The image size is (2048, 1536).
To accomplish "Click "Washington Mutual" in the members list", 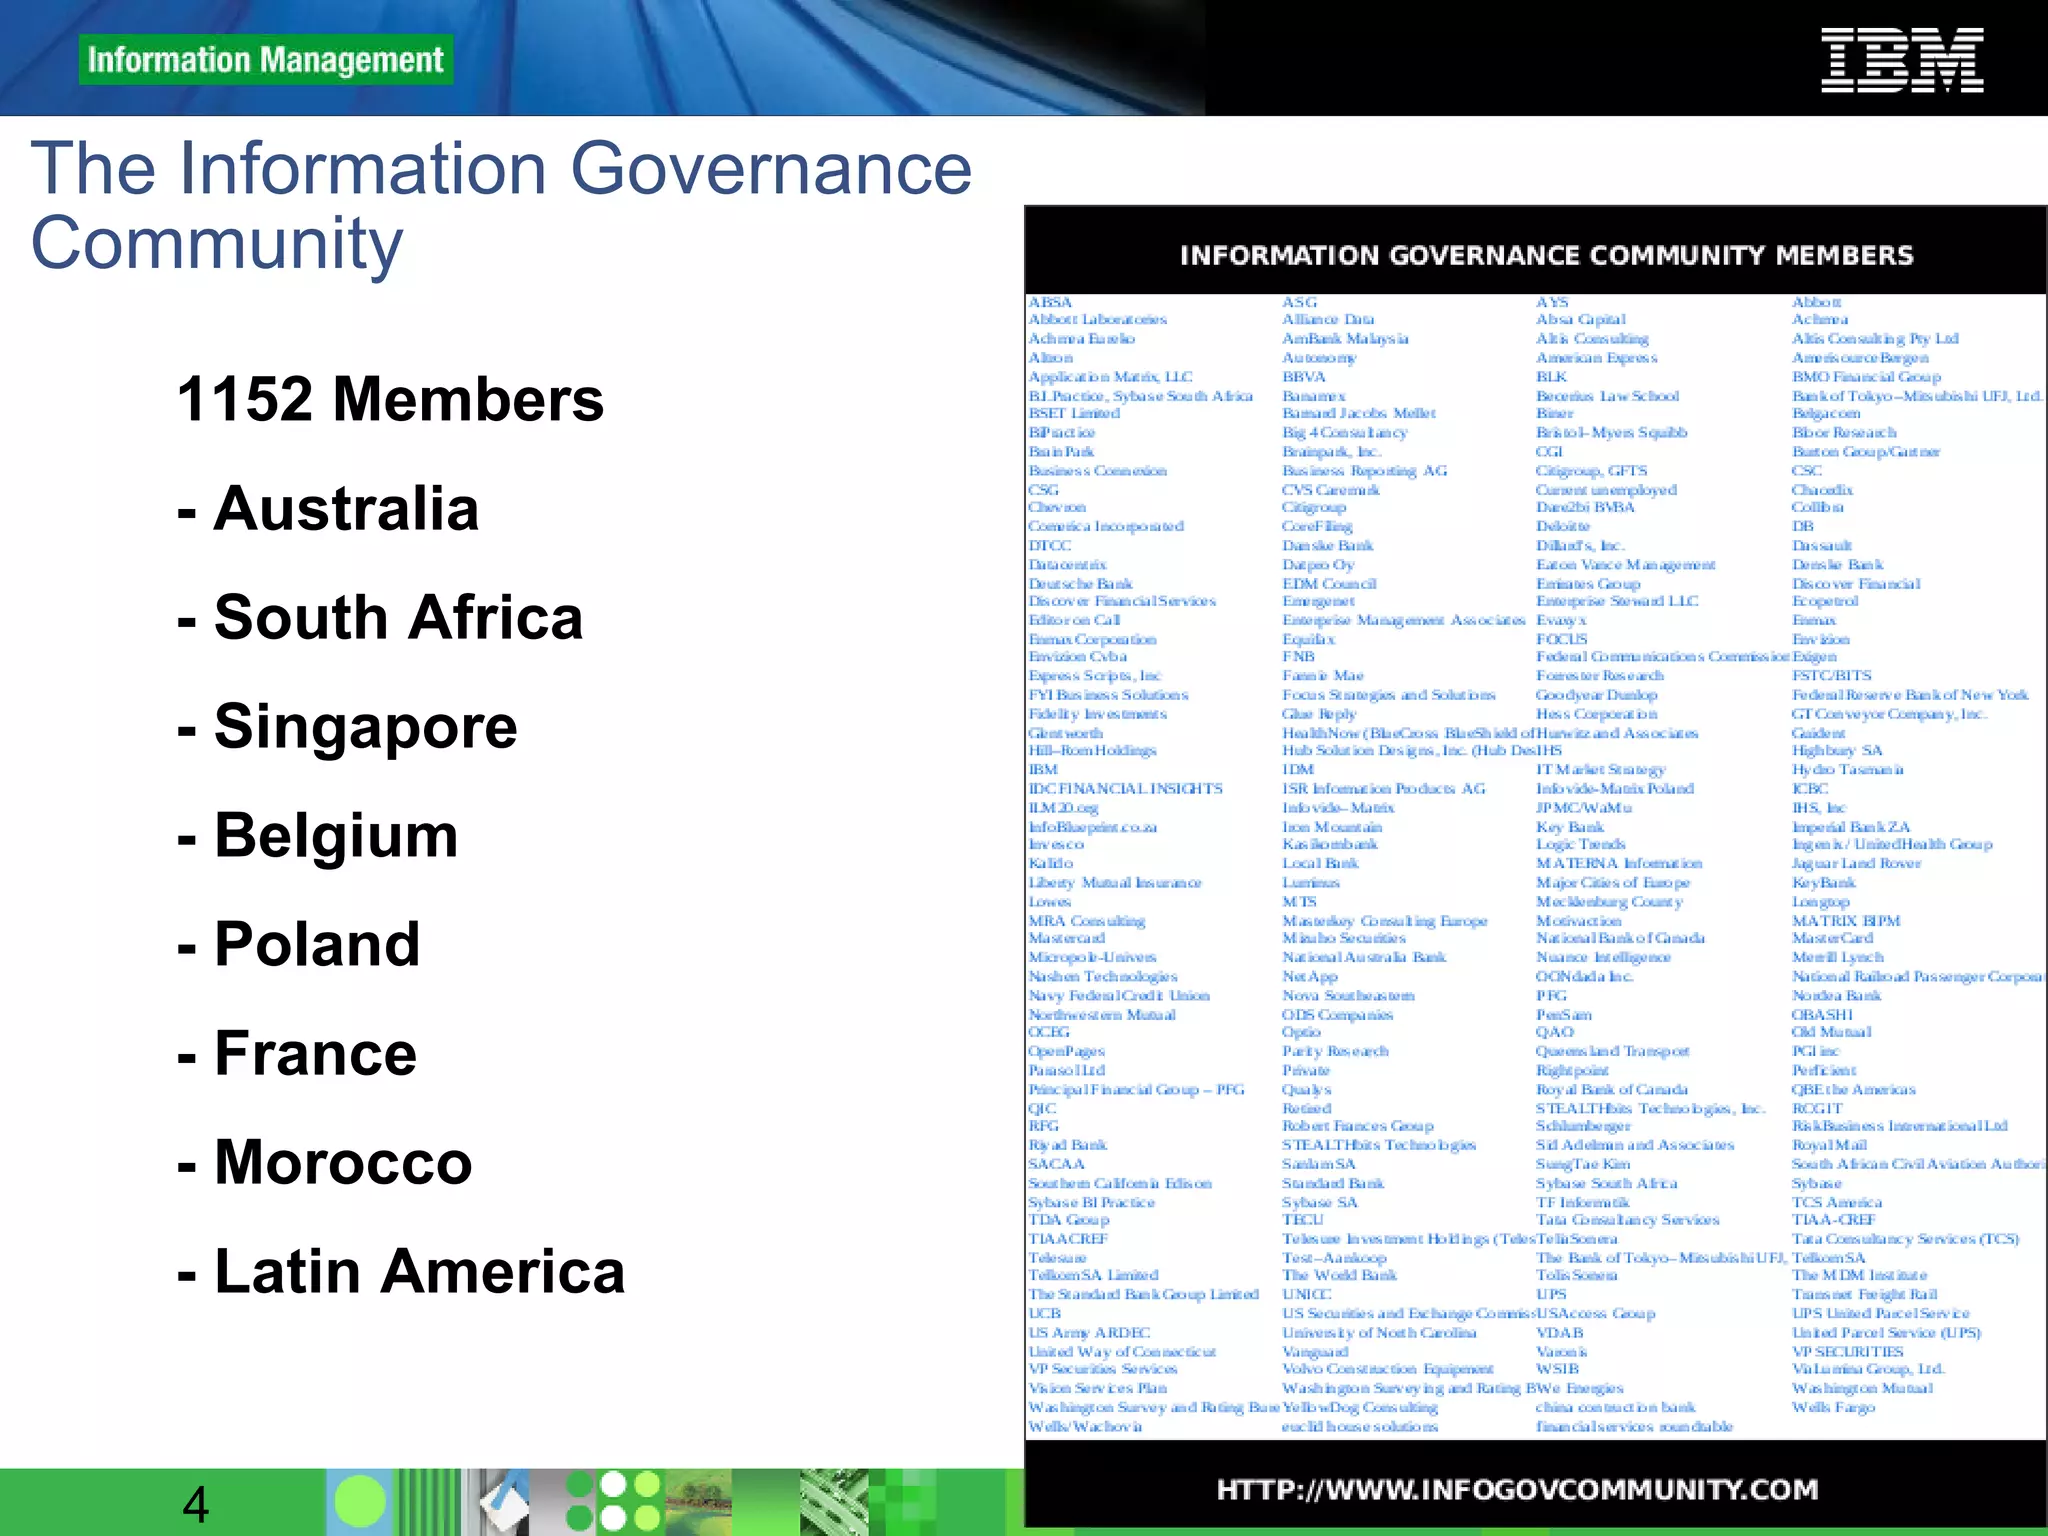I will 1862,1389.
